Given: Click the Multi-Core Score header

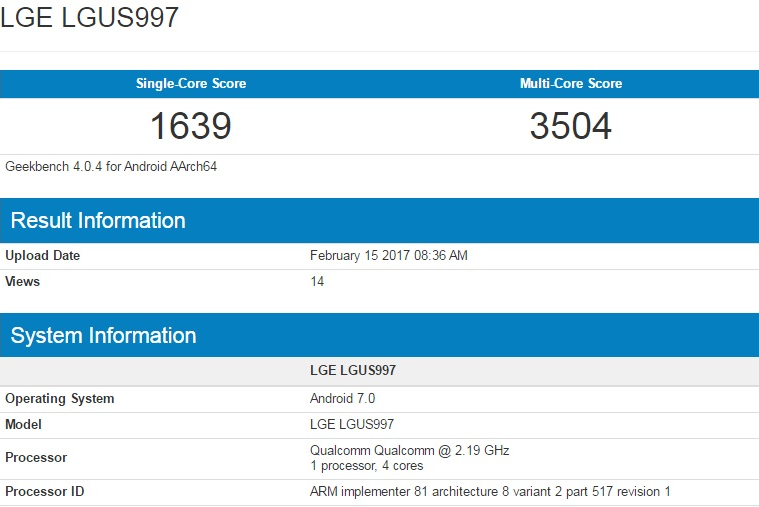Looking at the screenshot, I should pyautogui.click(x=570, y=84).
